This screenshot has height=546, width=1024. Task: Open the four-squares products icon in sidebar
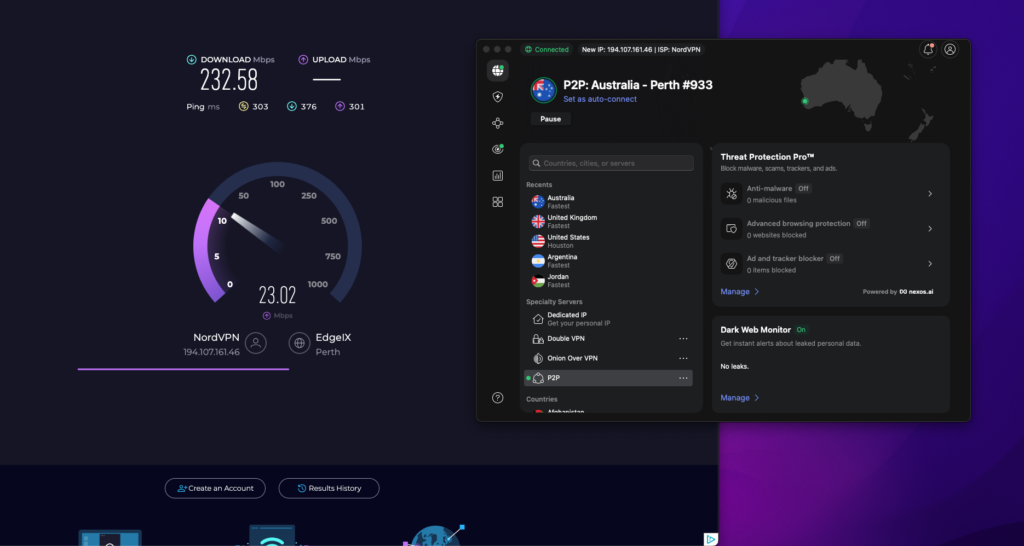click(498, 202)
